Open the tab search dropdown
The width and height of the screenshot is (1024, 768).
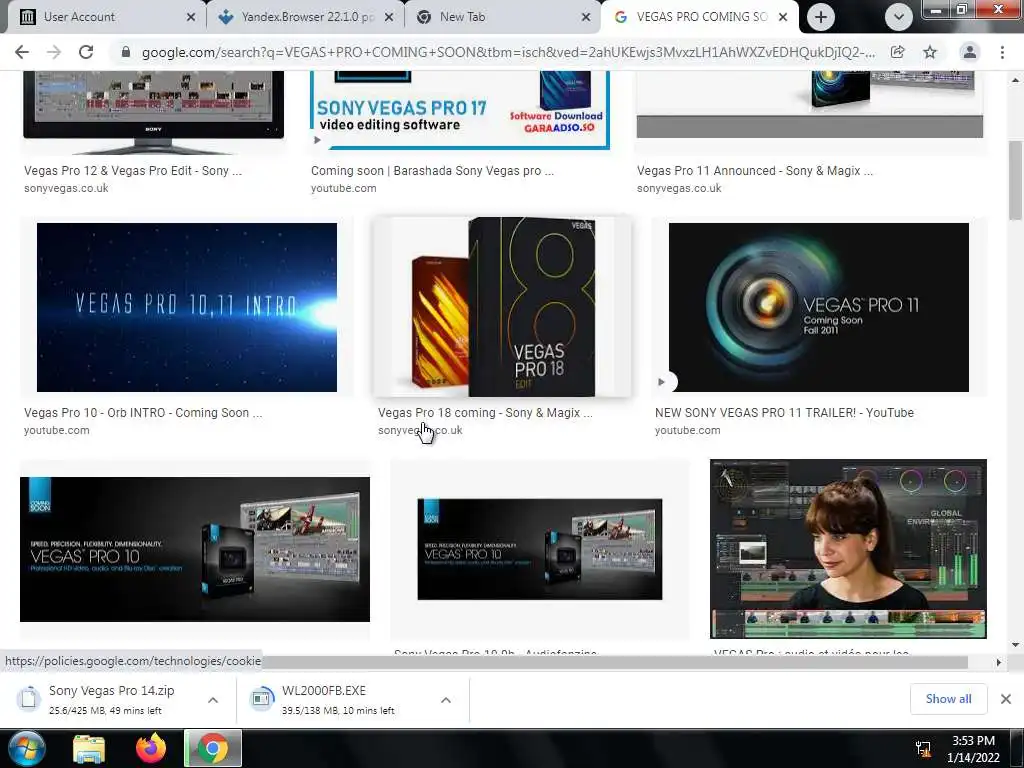(x=899, y=17)
